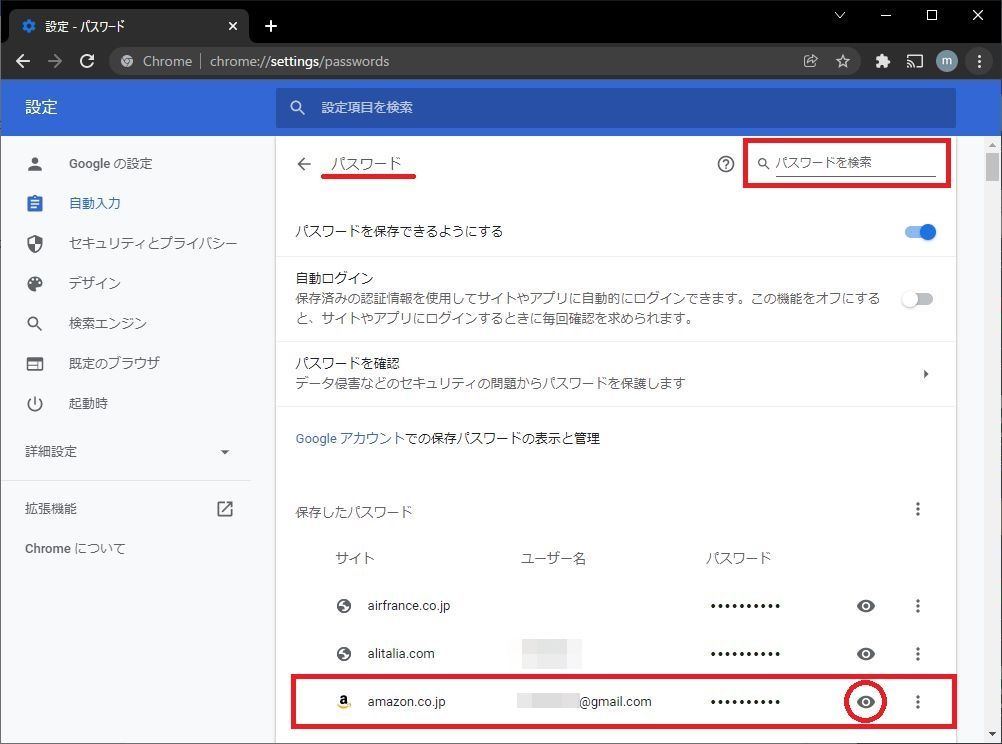The height and width of the screenshot is (744, 1002).
Task: Click the amazon.co.jp favicon
Action: (344, 702)
